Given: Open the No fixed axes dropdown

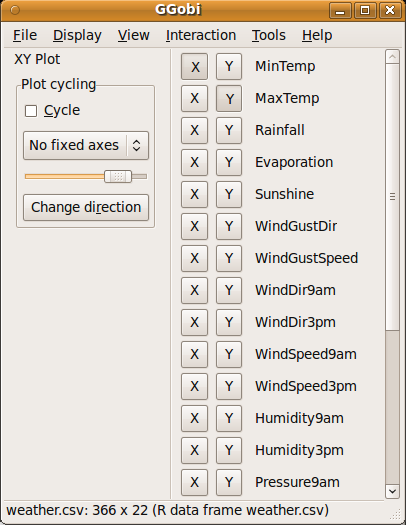Looking at the screenshot, I should tap(86, 145).
